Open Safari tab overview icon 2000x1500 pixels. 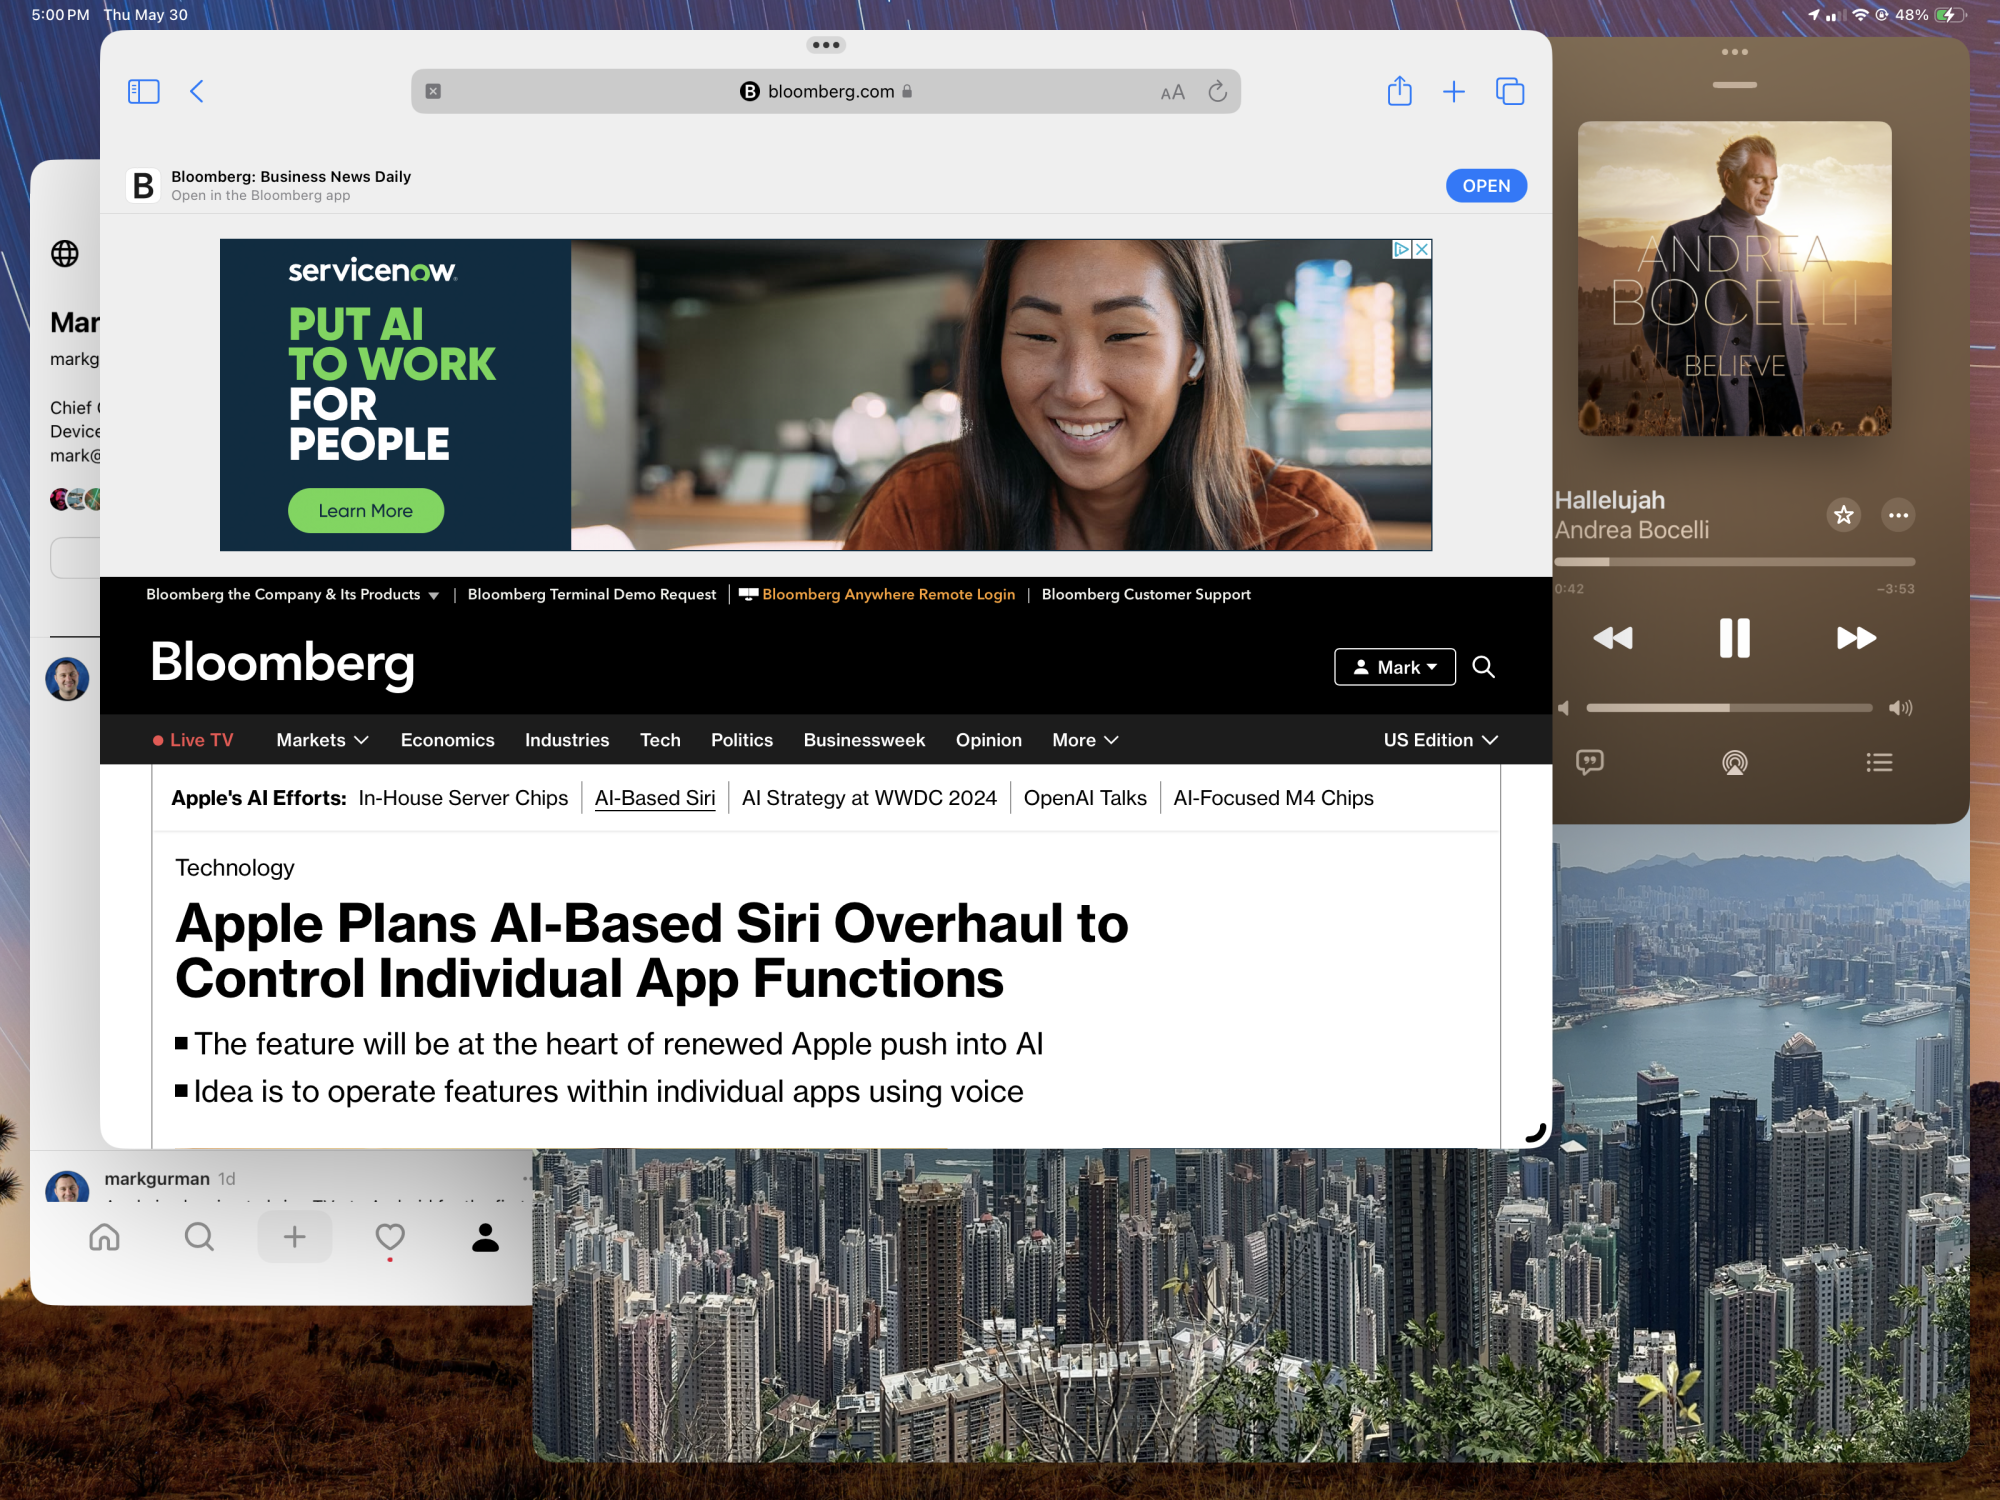[x=1509, y=92]
